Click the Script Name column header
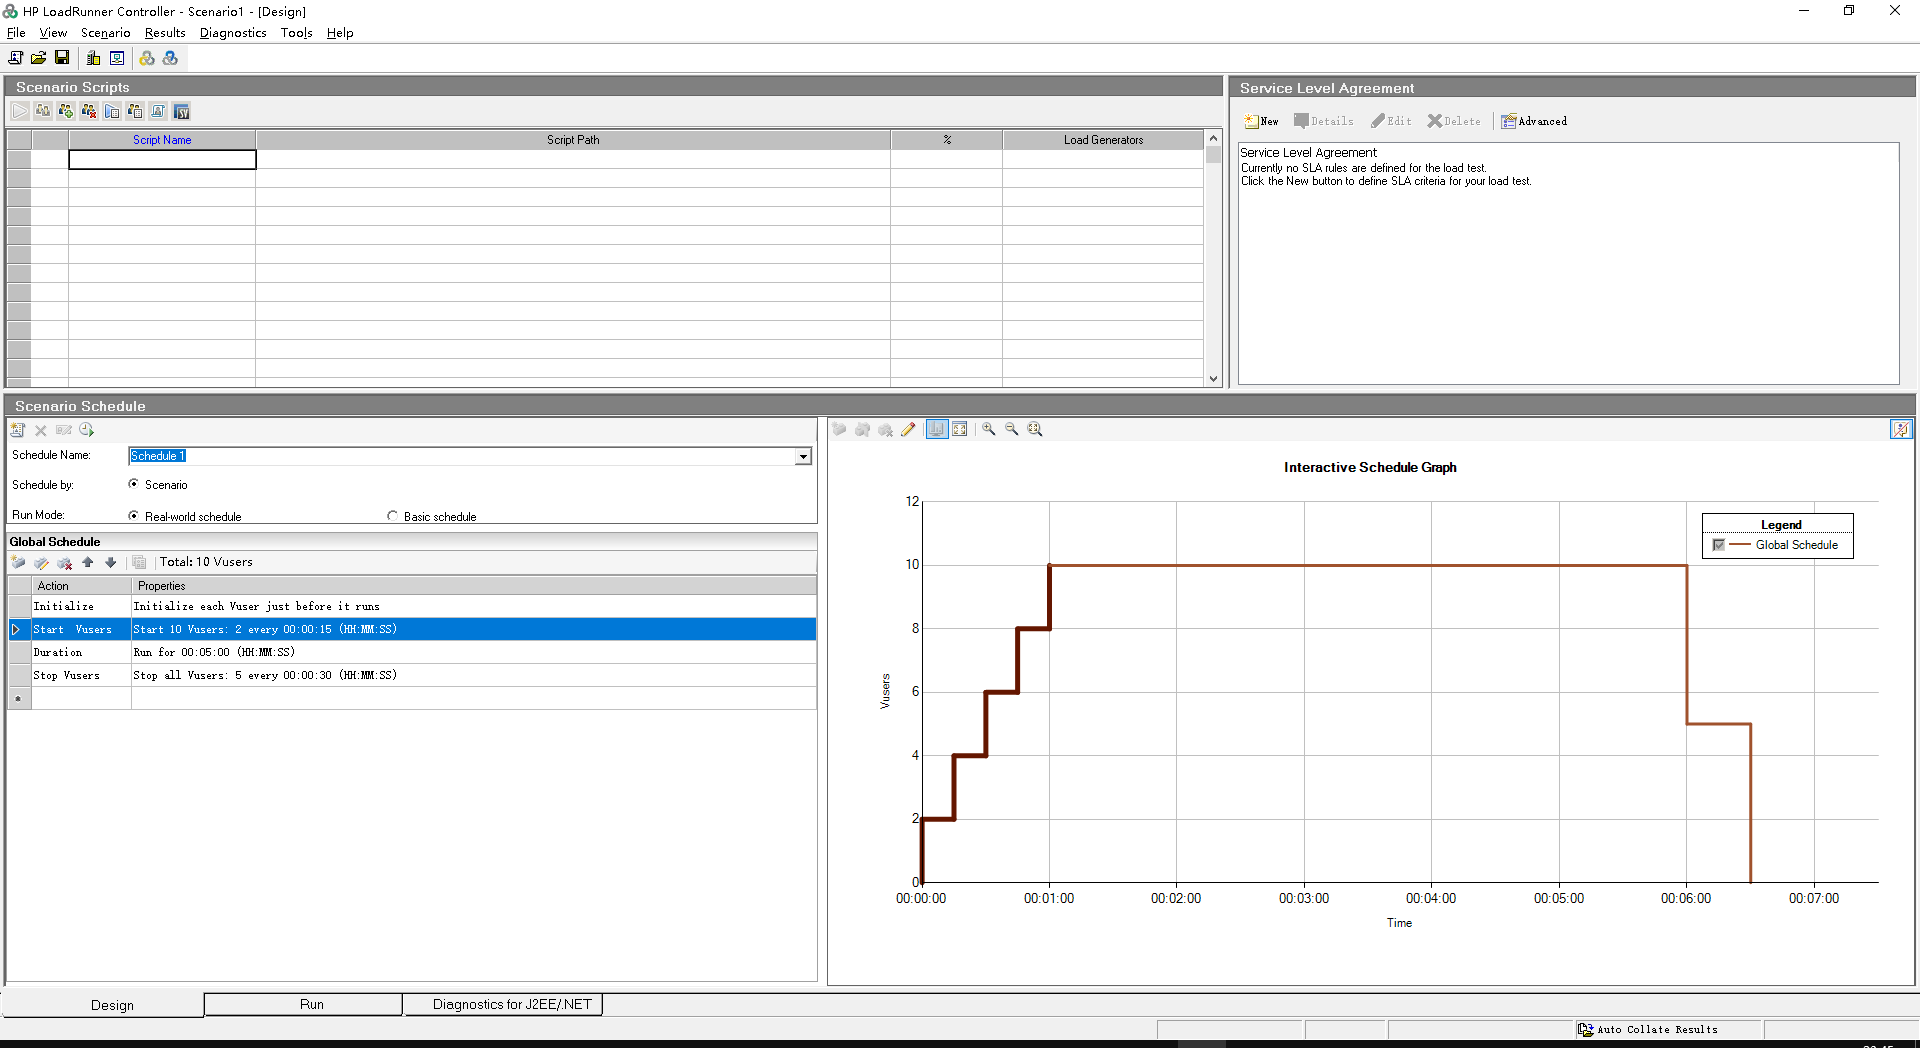This screenshot has width=1920, height=1048. coord(162,140)
